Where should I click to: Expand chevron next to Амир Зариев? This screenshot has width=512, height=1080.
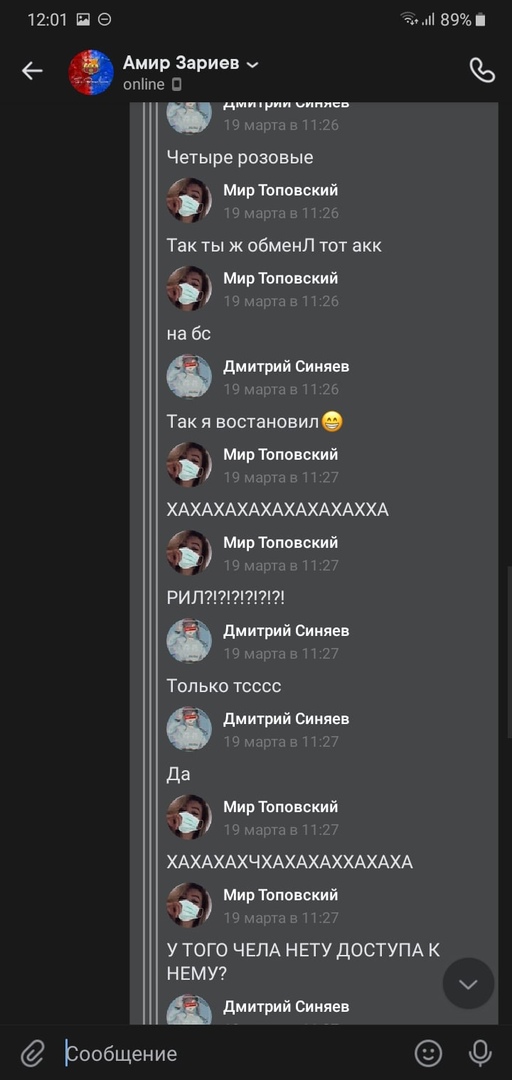pos(252,65)
